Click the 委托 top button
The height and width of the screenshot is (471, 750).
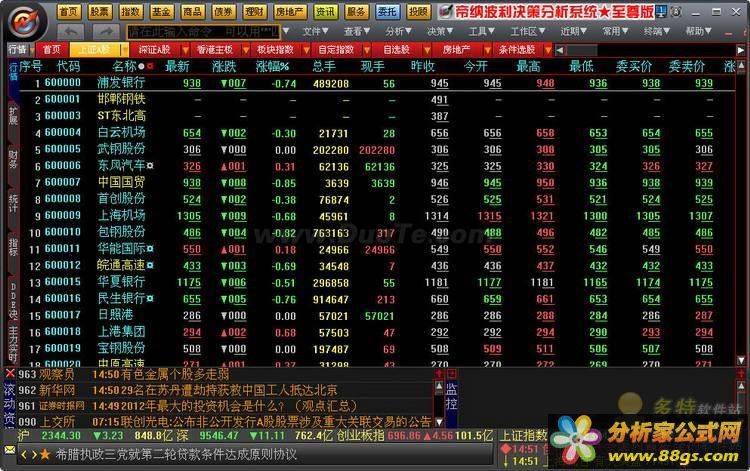coord(386,12)
